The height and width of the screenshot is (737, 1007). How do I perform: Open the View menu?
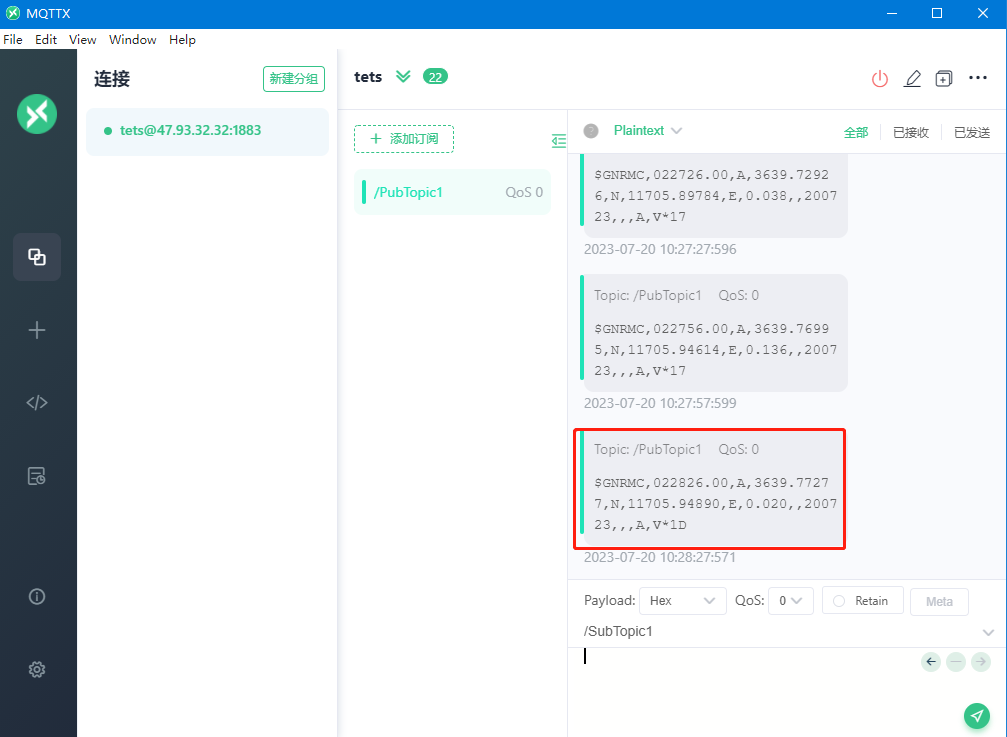click(x=83, y=40)
